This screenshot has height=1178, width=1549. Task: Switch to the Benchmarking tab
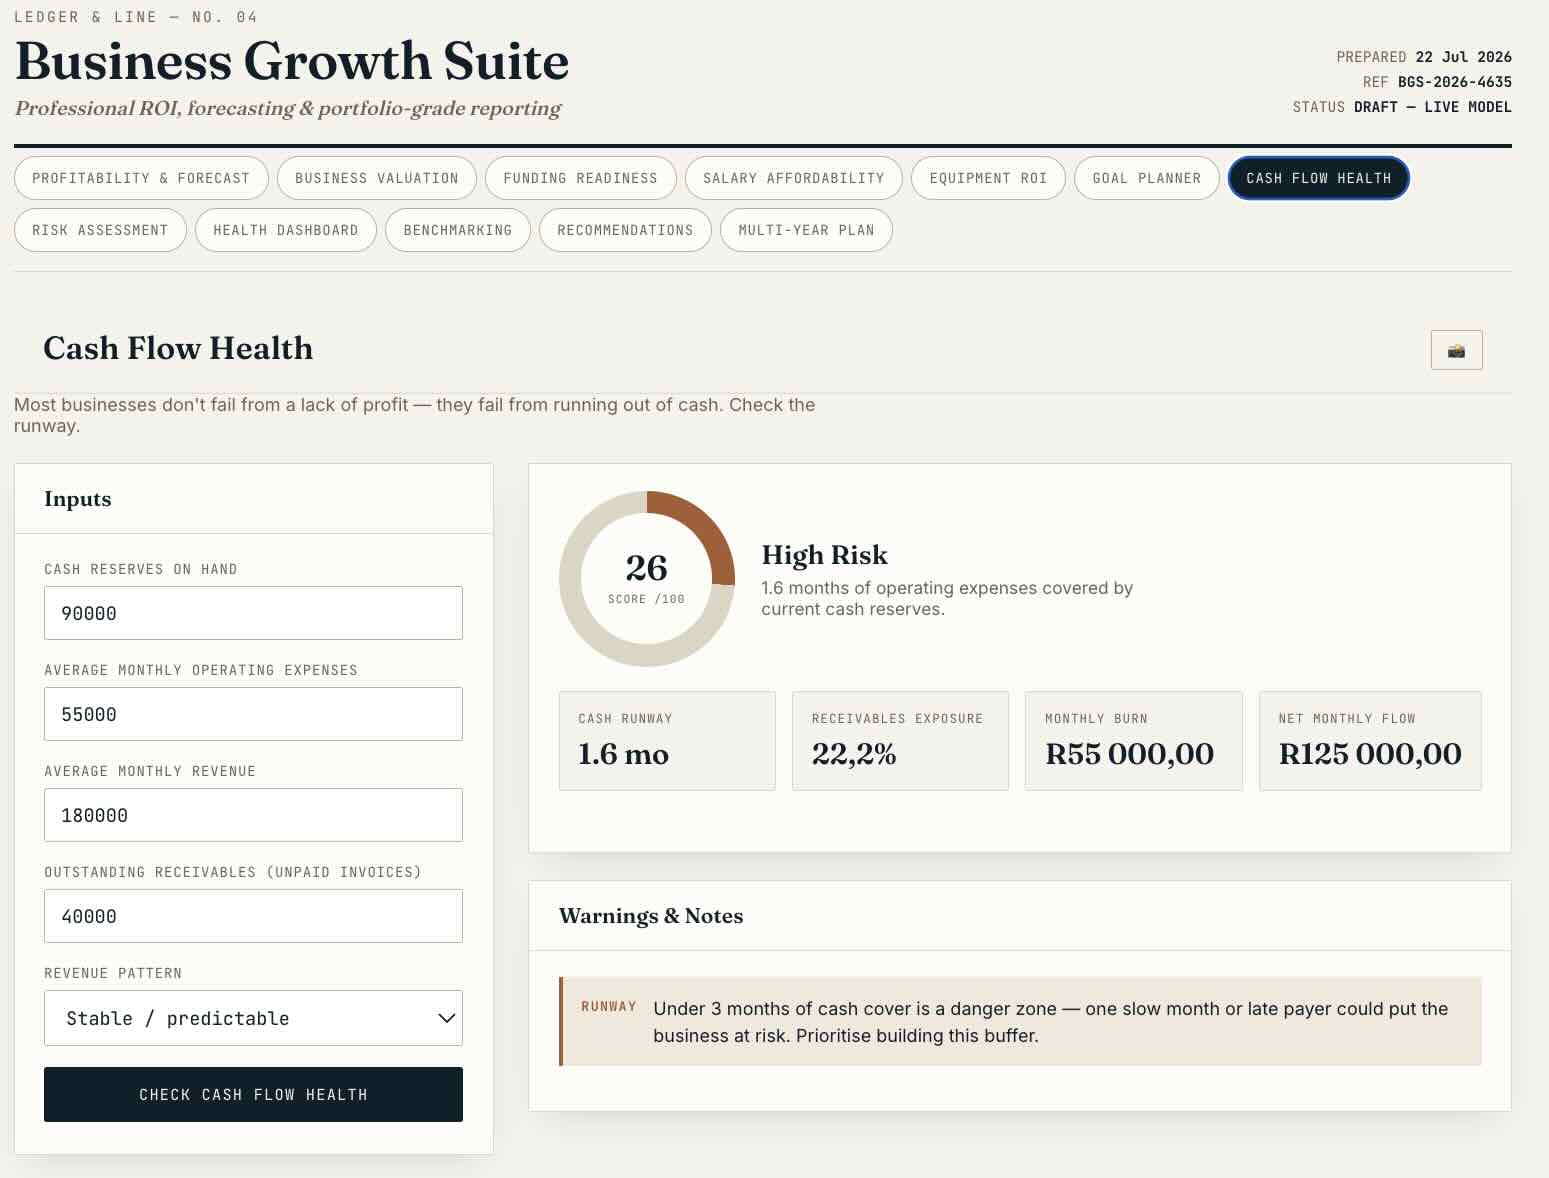pyautogui.click(x=458, y=230)
